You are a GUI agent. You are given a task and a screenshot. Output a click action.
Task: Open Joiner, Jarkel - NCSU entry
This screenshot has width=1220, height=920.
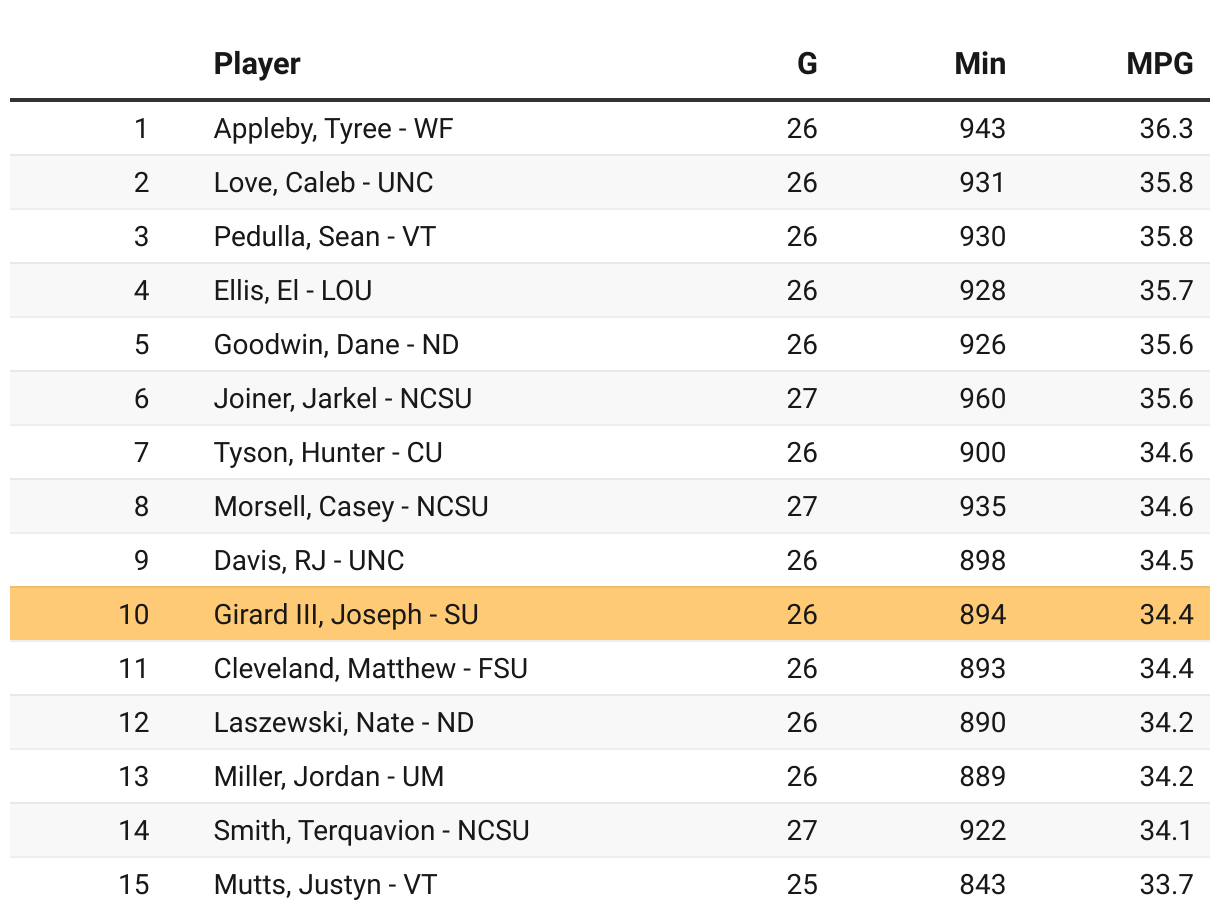342,399
